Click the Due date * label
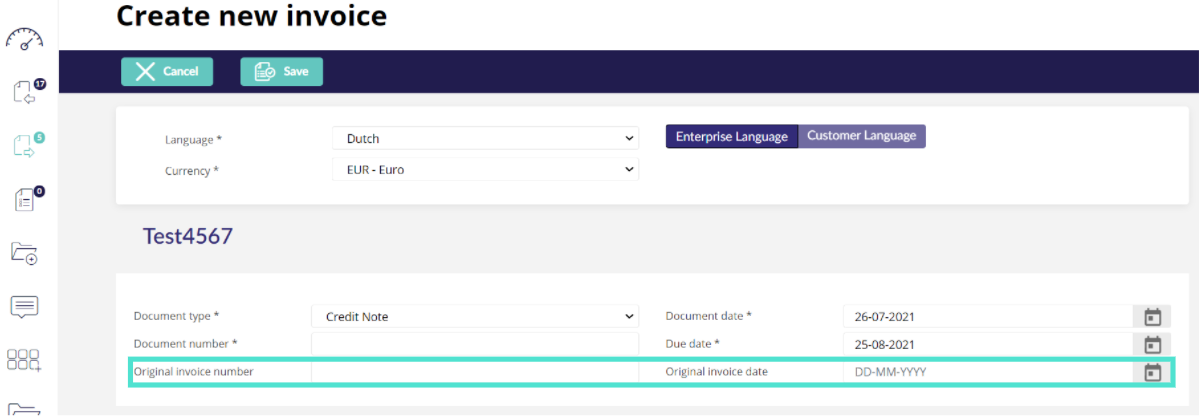The width and height of the screenshot is (1202, 416). tap(692, 344)
